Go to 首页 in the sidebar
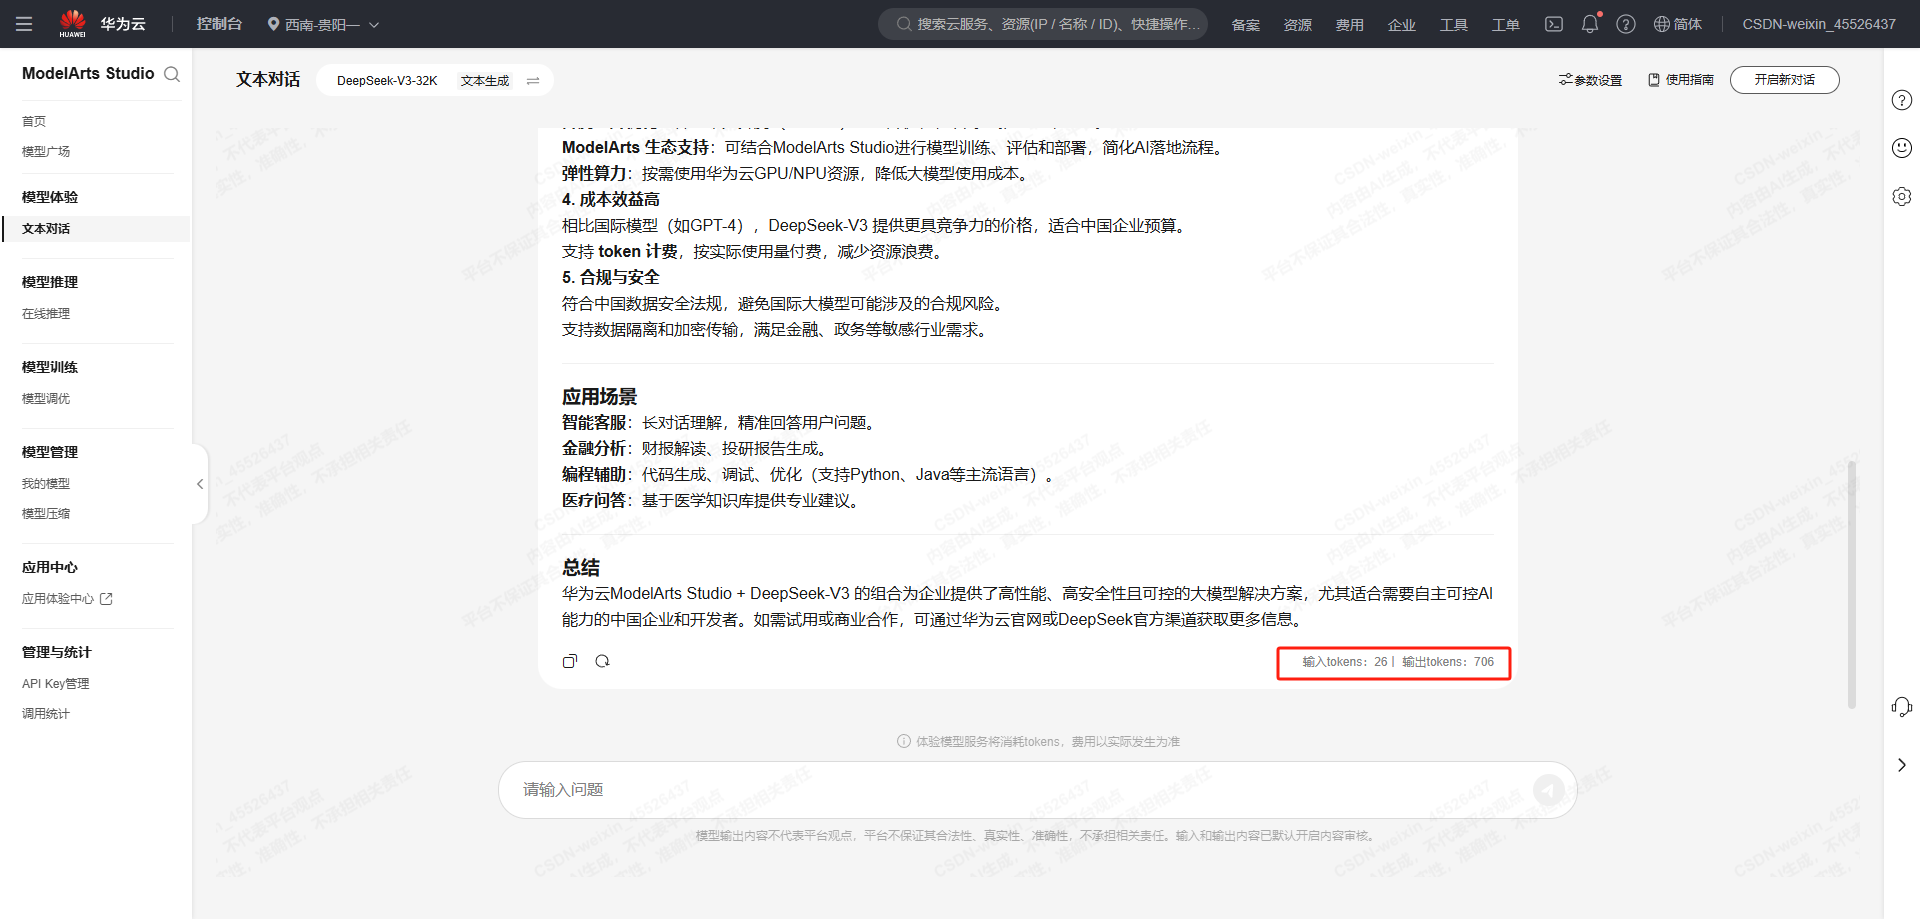This screenshot has width=1920, height=919. (x=34, y=121)
